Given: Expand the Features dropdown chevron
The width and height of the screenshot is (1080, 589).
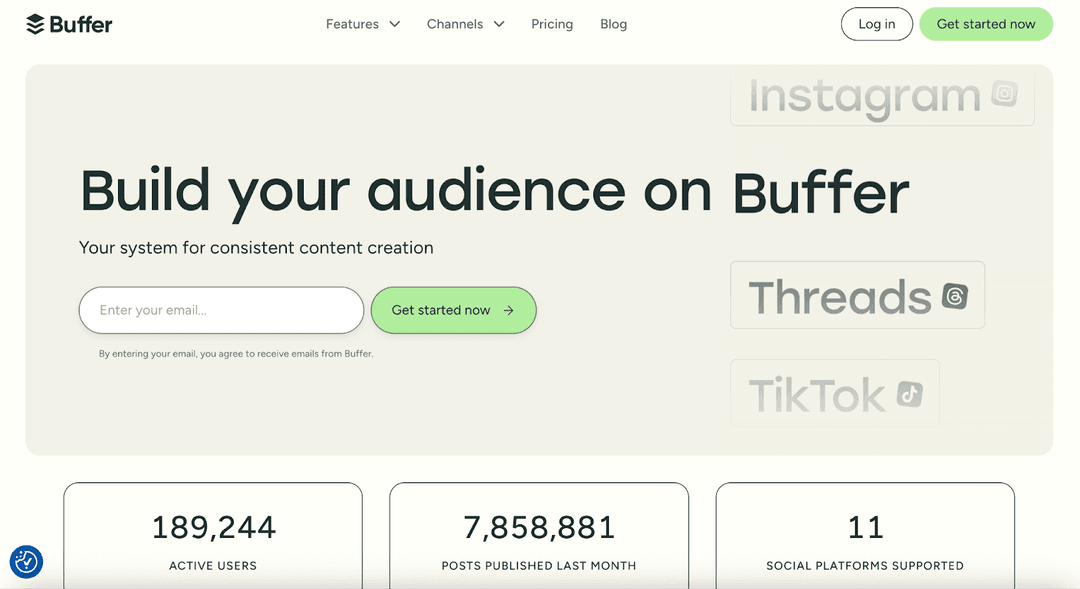Looking at the screenshot, I should pyautogui.click(x=395, y=24).
